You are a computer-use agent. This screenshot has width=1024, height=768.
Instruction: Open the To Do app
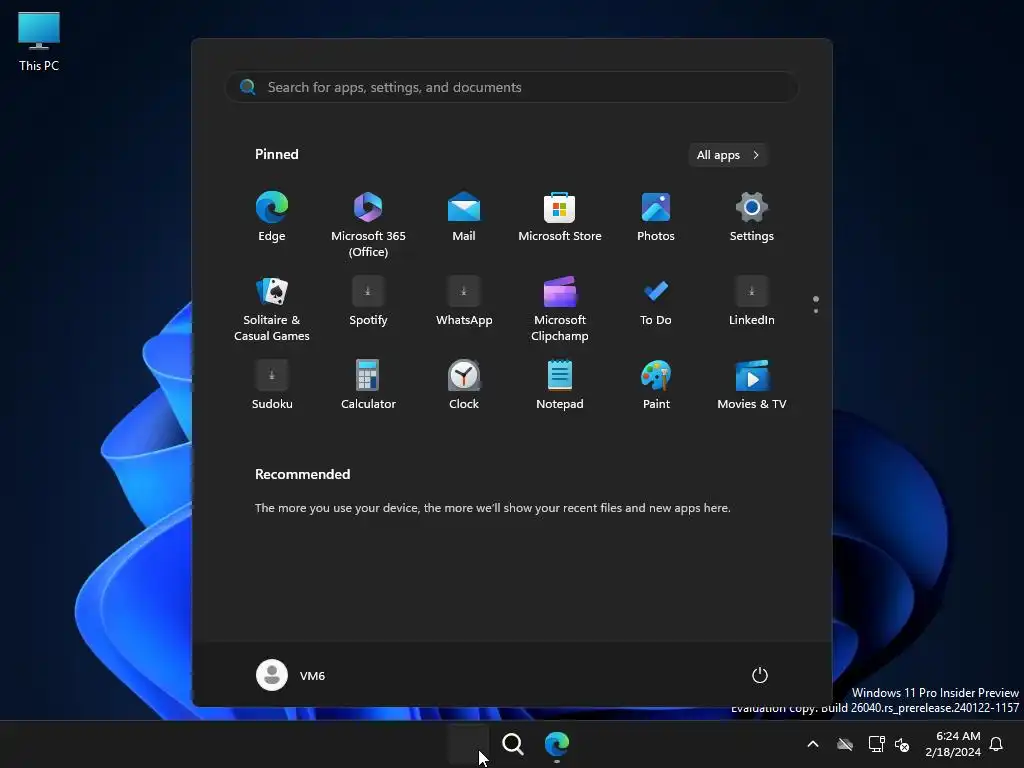[x=656, y=302]
